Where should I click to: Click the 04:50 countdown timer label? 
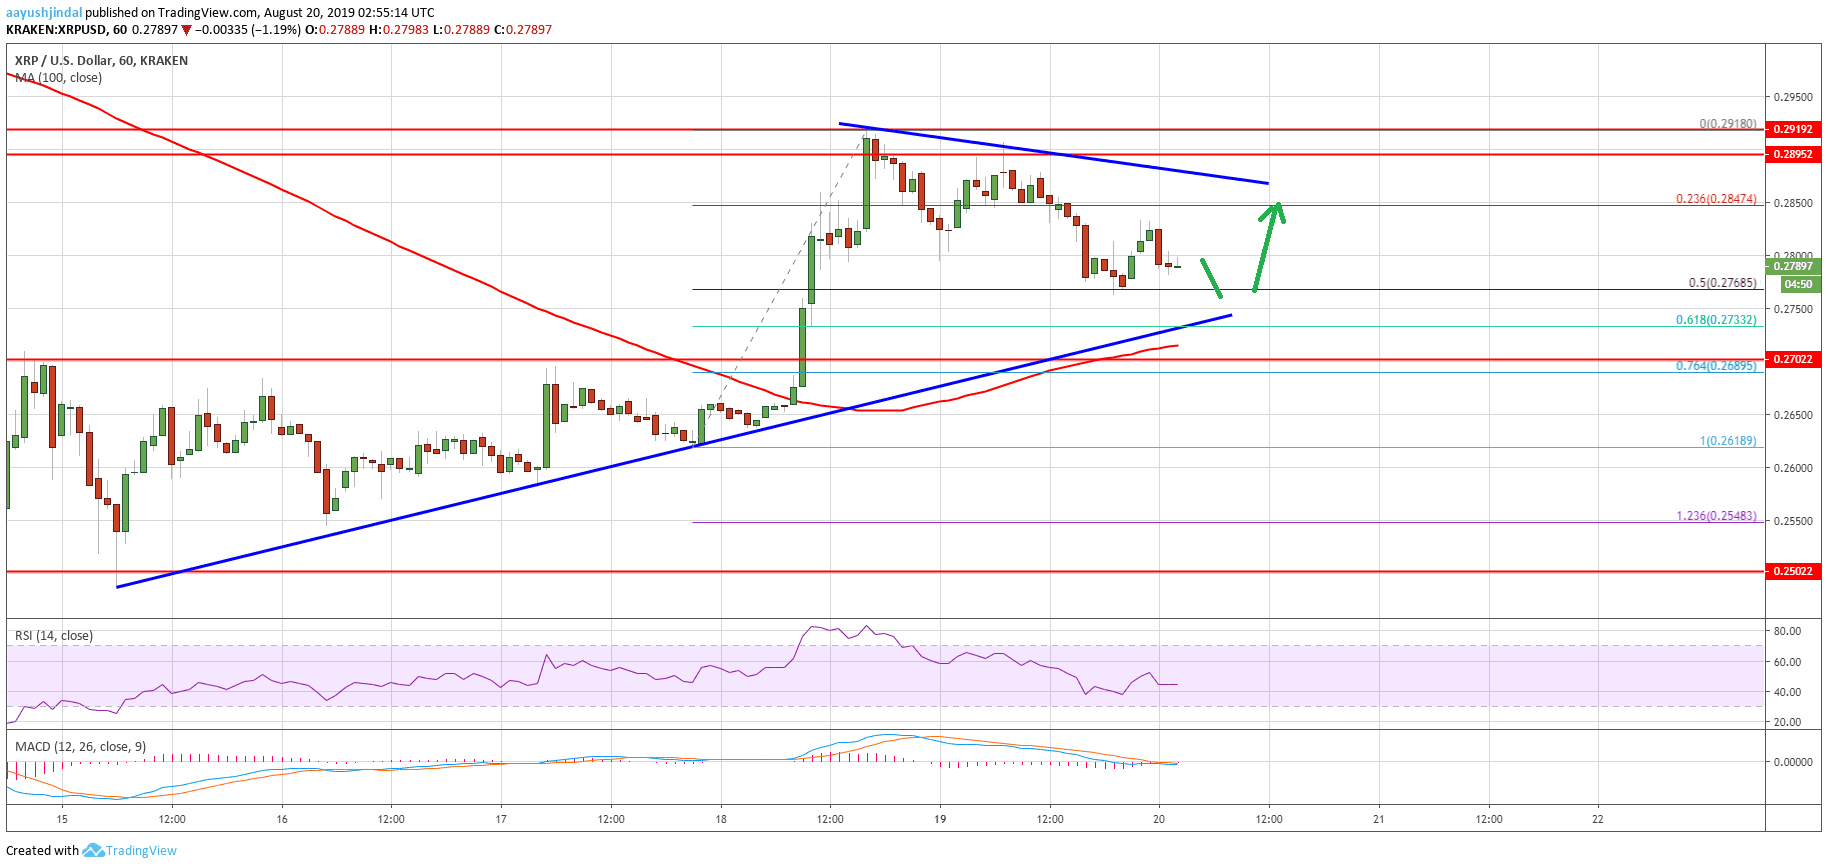[x=1799, y=284]
